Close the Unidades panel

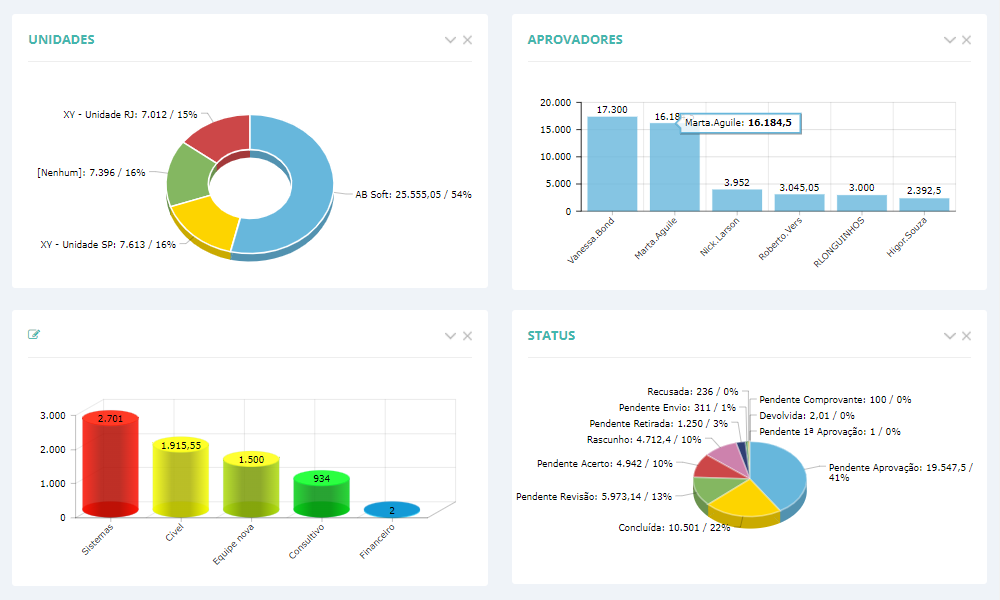pos(467,40)
